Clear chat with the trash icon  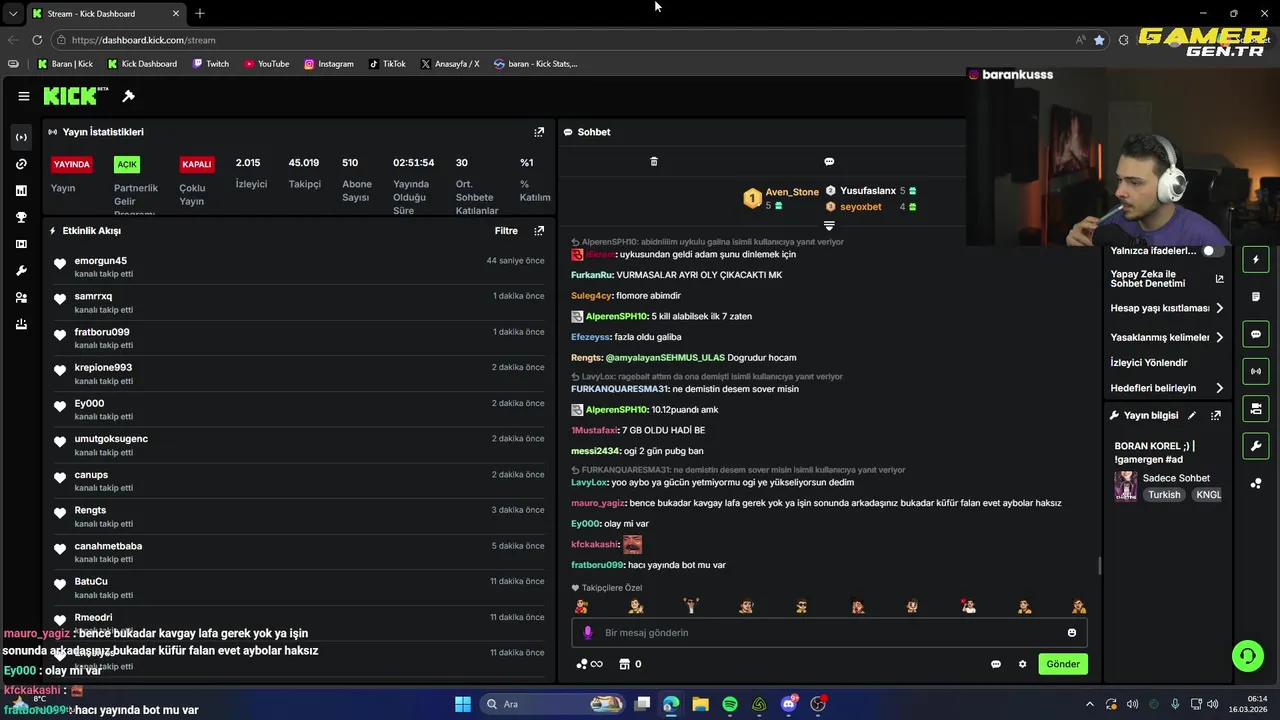(654, 161)
